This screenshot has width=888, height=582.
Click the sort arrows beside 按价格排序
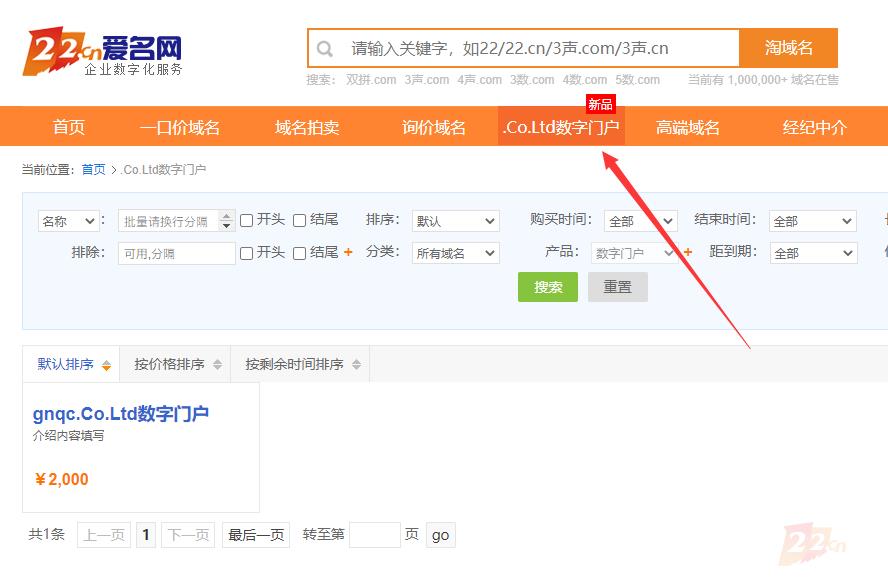click(x=217, y=365)
